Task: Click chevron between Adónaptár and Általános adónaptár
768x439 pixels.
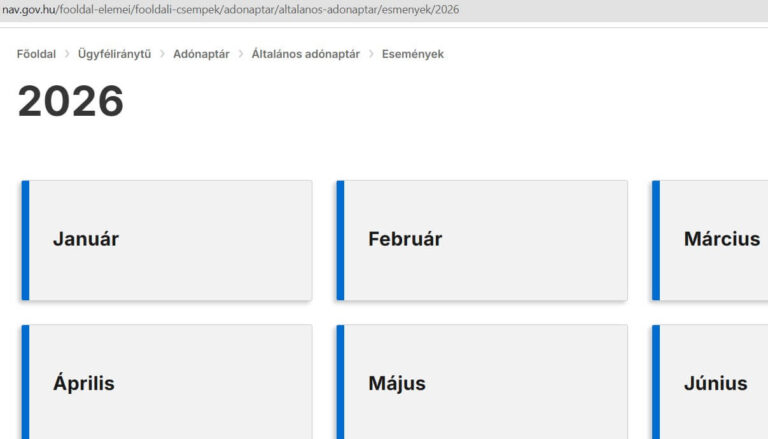Action: point(240,54)
